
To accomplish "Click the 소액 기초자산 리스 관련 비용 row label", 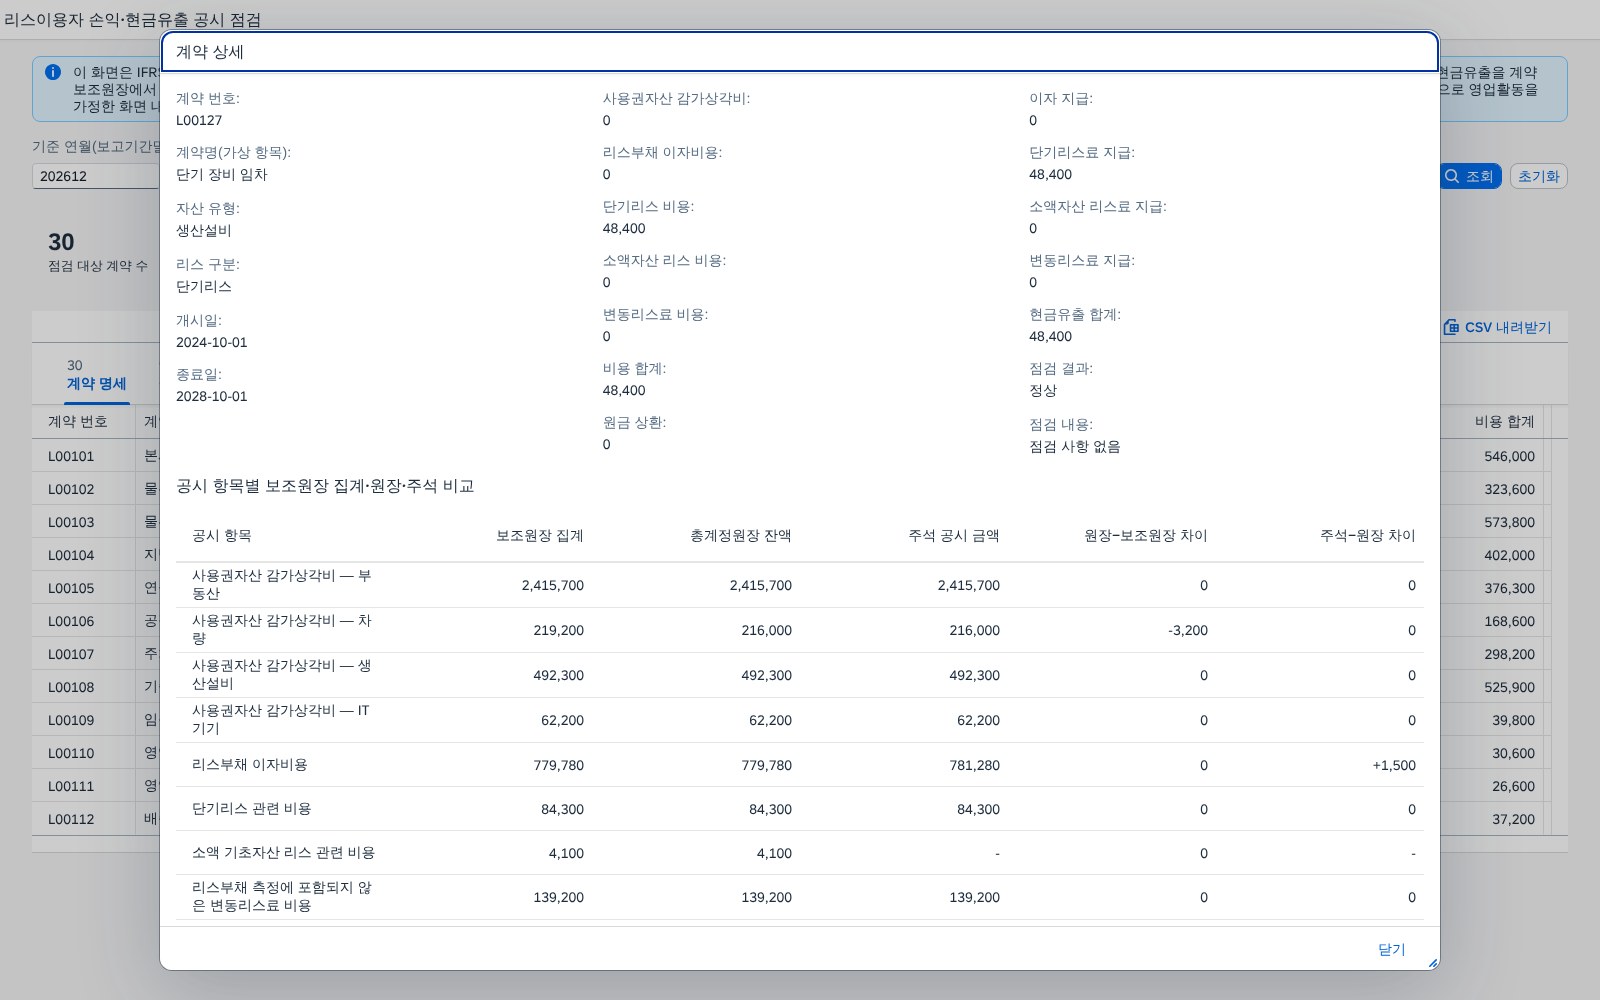I will (284, 853).
